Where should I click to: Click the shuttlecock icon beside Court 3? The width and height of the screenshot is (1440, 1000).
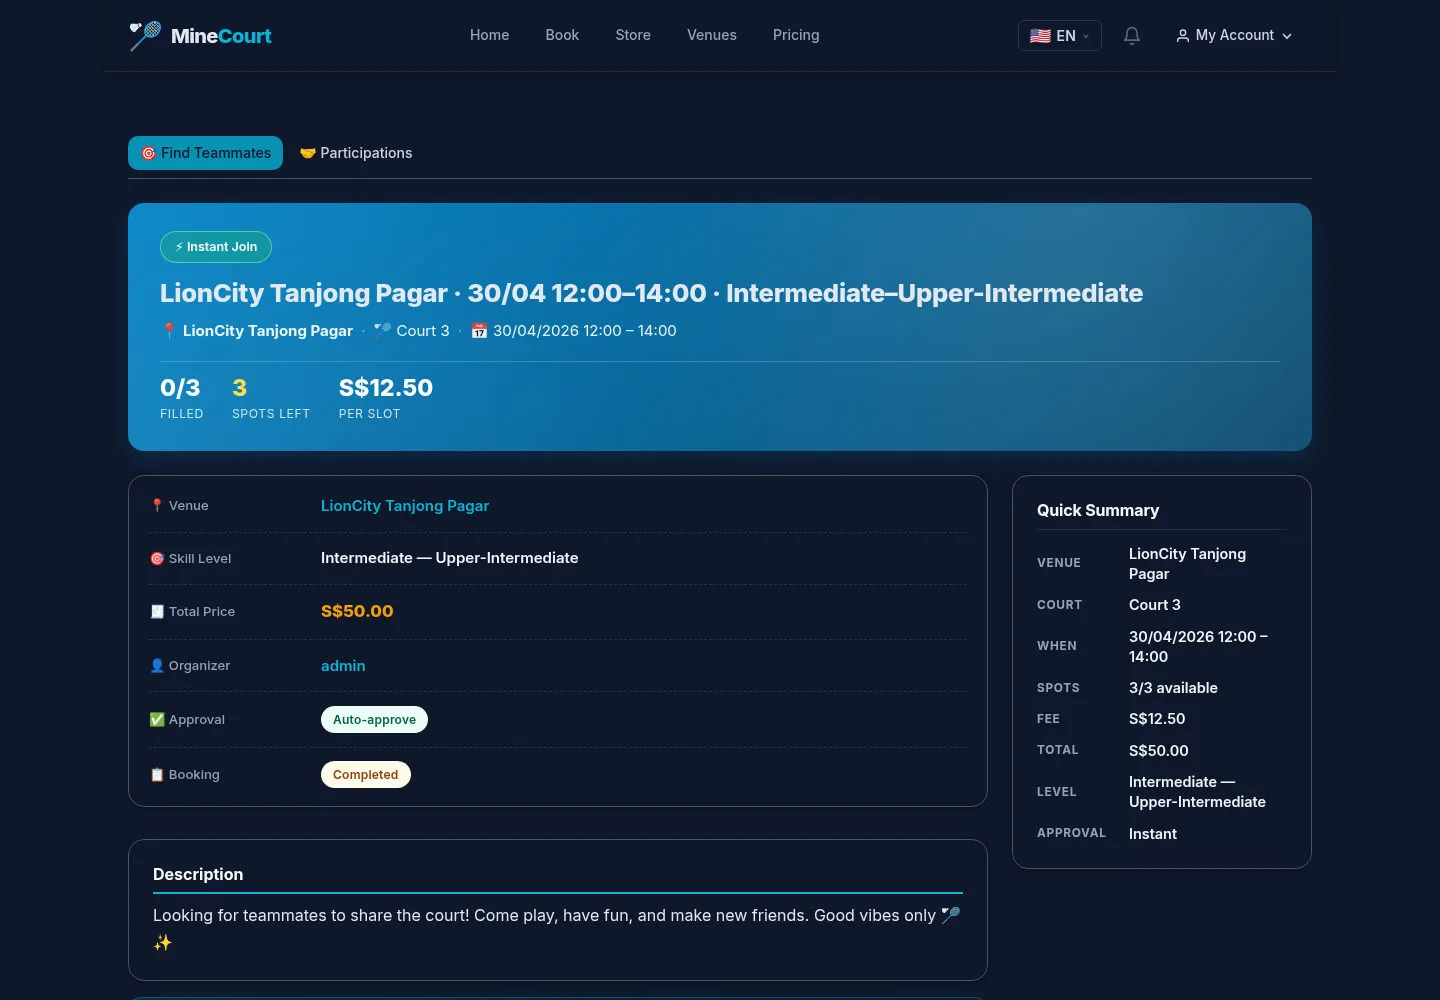pyautogui.click(x=382, y=330)
